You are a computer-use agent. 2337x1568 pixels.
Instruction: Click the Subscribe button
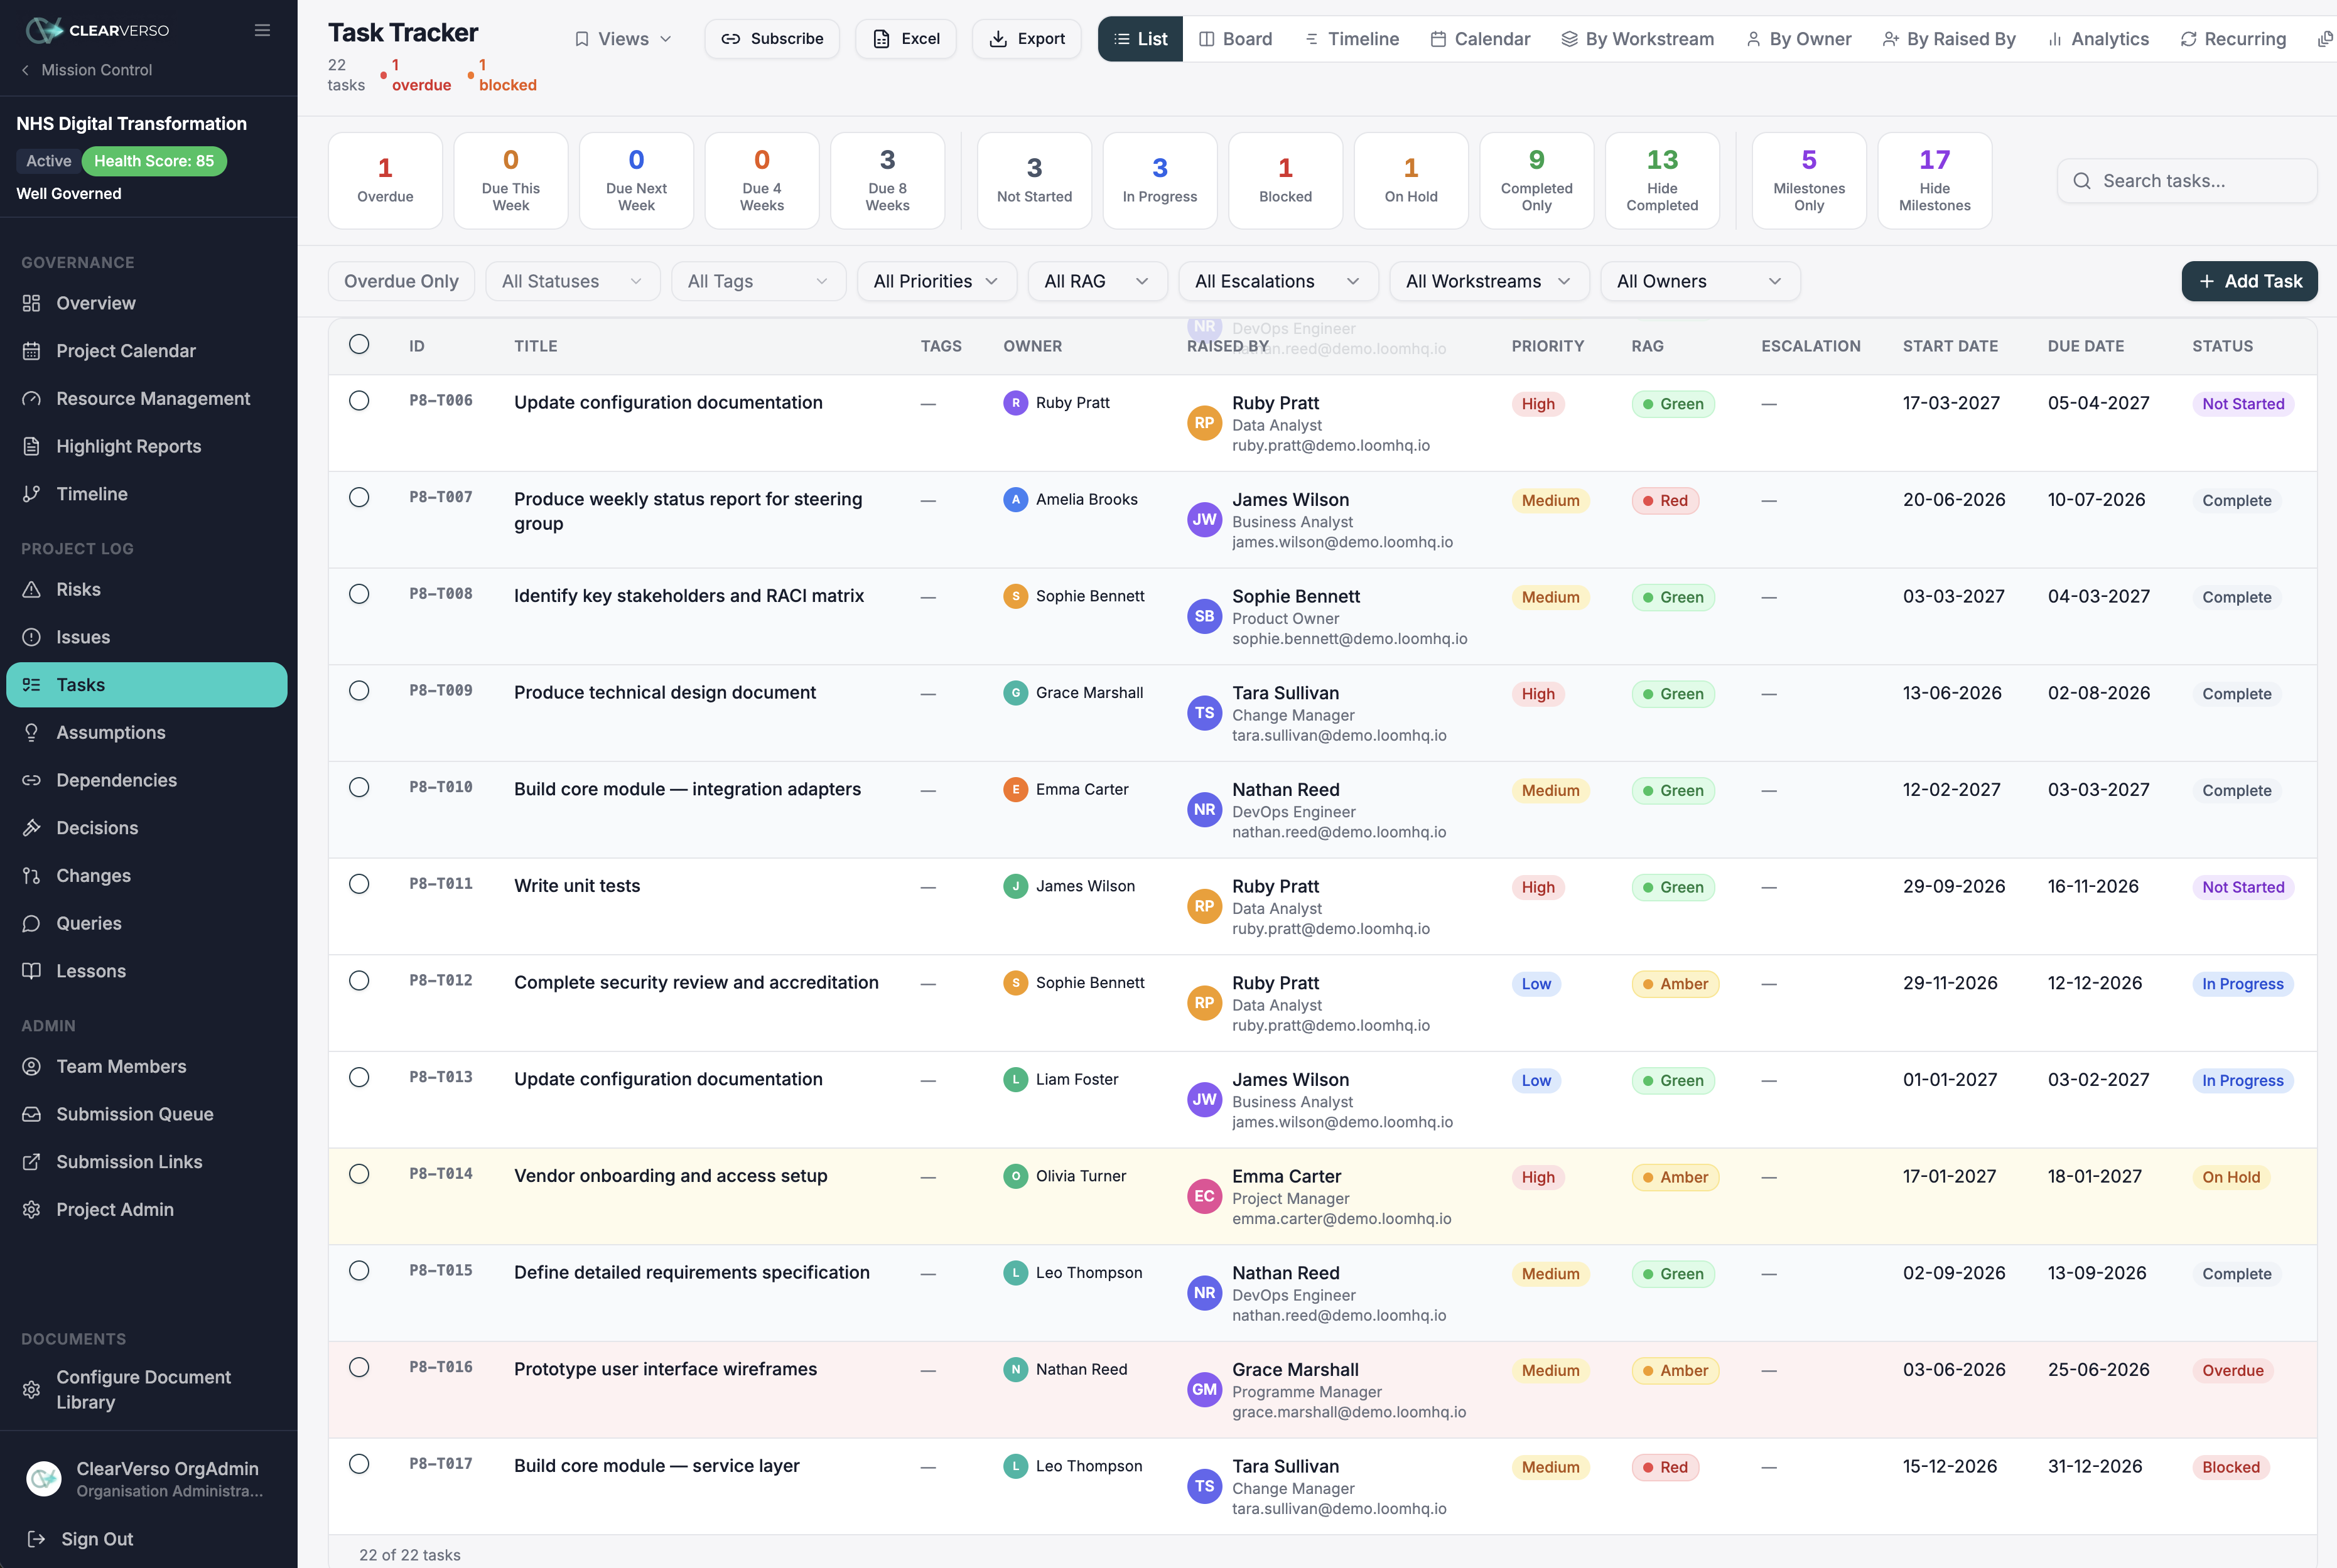pyautogui.click(x=772, y=39)
